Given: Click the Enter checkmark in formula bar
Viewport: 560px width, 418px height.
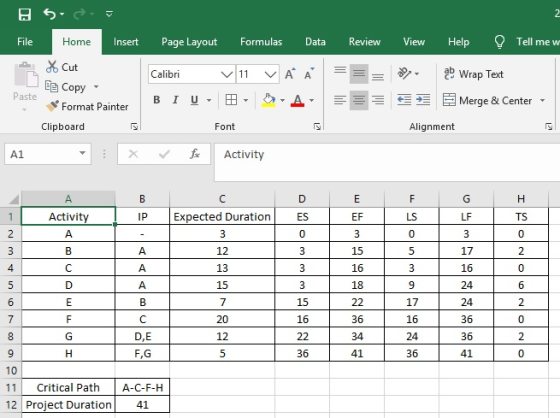Looking at the screenshot, I should coord(164,154).
